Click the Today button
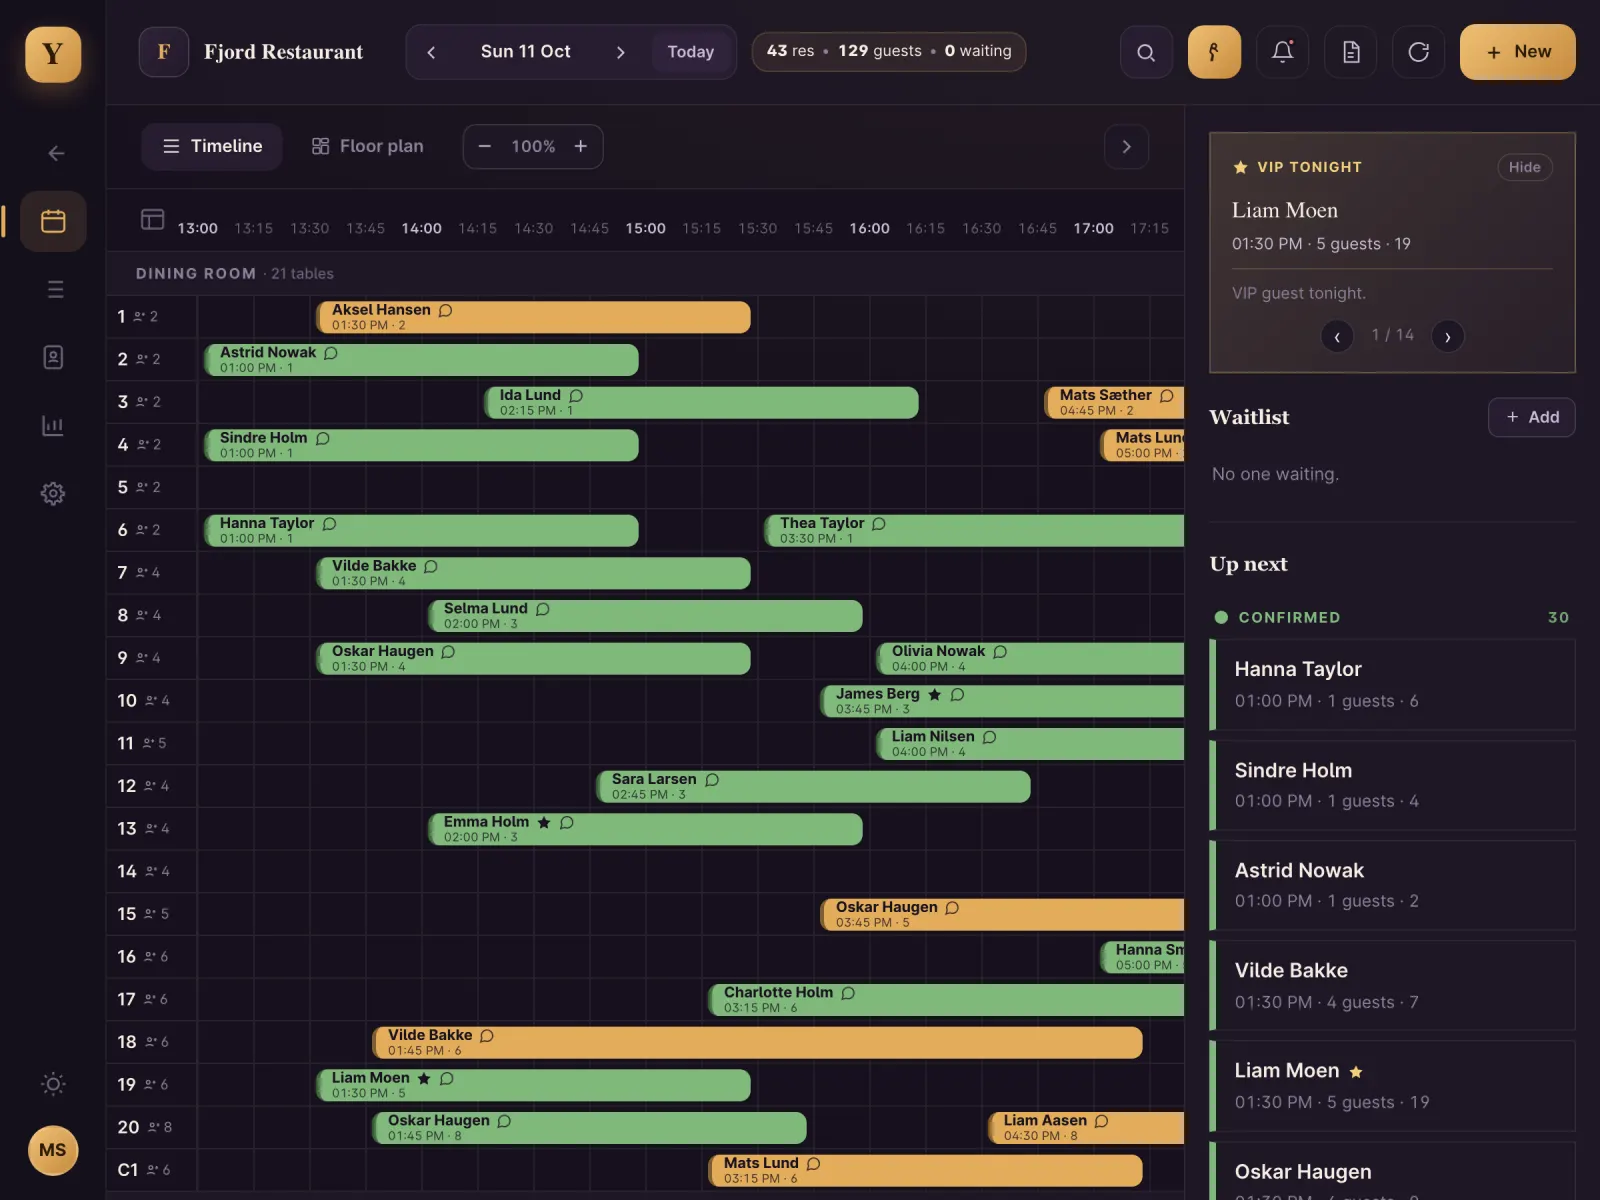Viewport: 1600px width, 1200px height. [x=691, y=52]
